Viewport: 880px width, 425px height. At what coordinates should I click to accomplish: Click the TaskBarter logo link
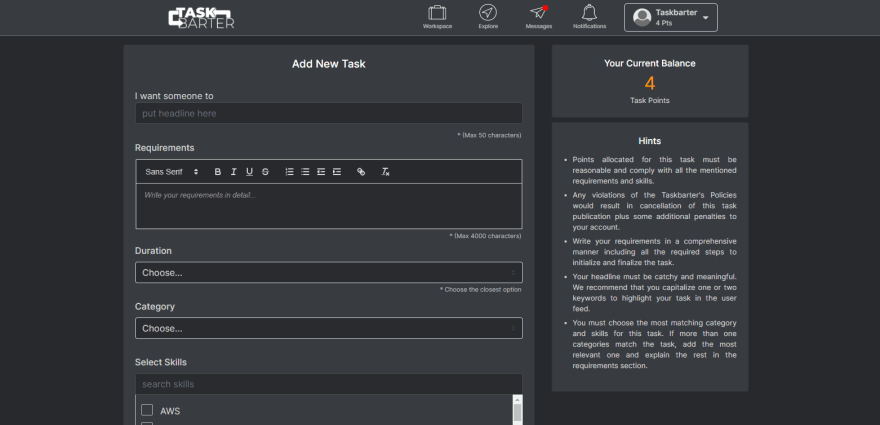(201, 18)
